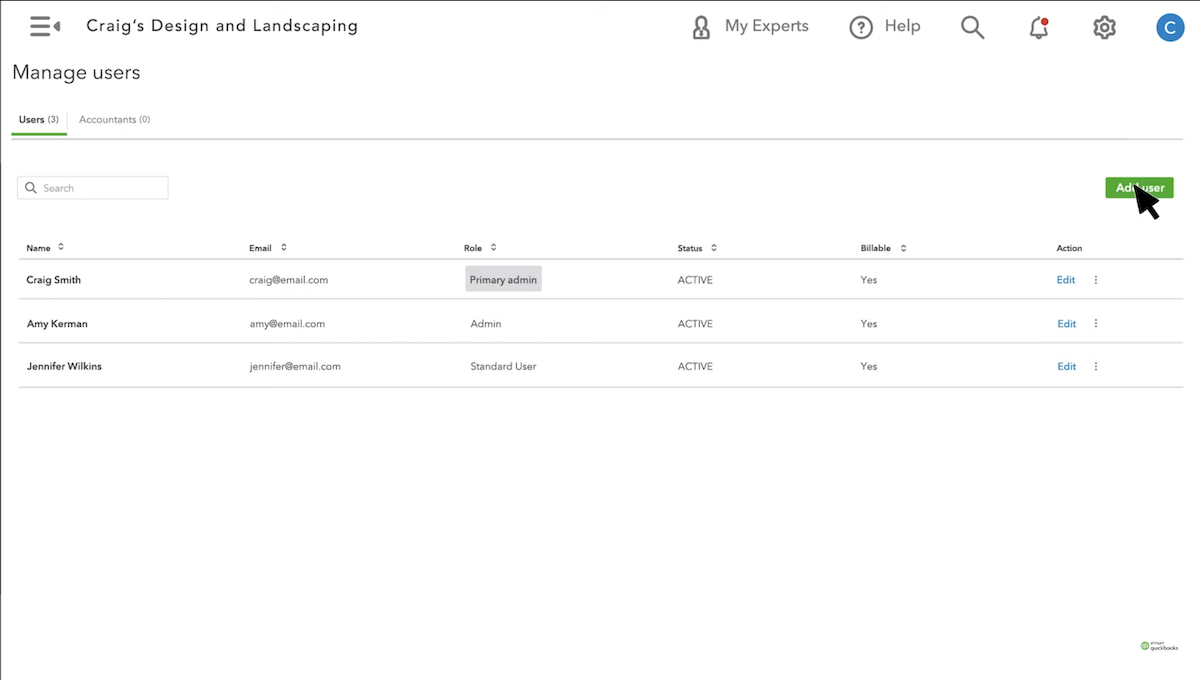Select the Jennifer Wilkins name cell
The height and width of the screenshot is (680, 1200).
point(64,367)
